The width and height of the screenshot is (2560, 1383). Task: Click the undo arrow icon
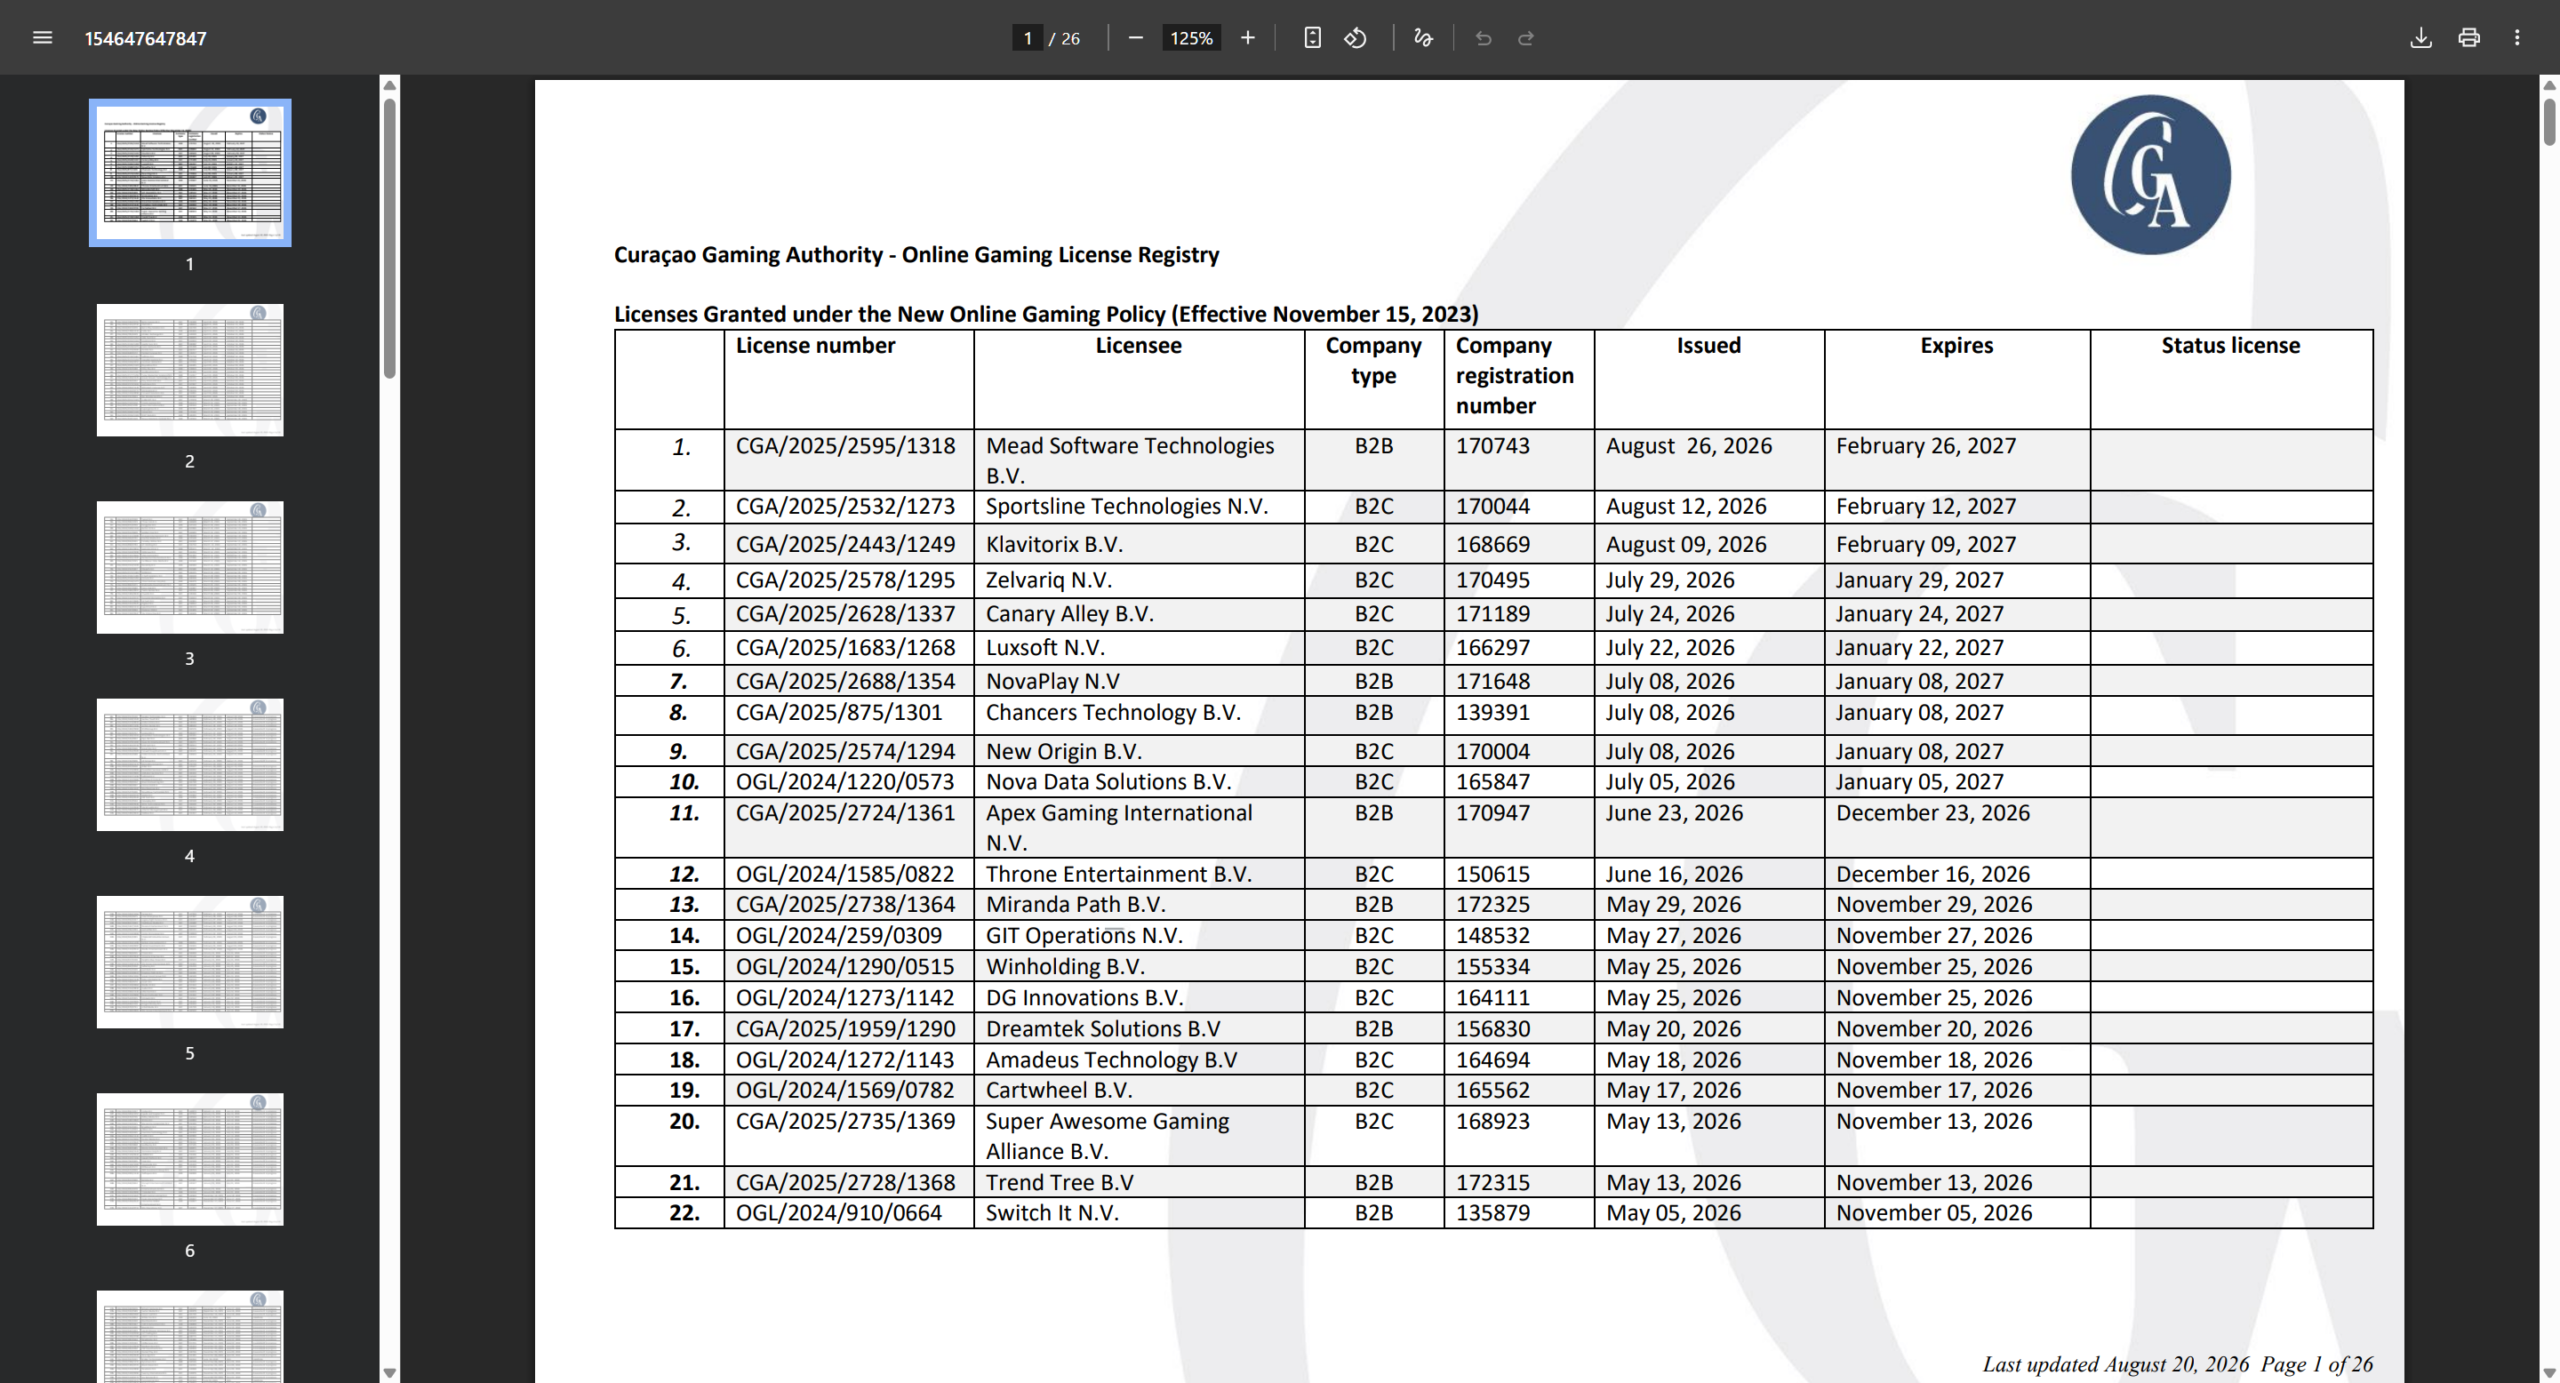pyautogui.click(x=1483, y=38)
